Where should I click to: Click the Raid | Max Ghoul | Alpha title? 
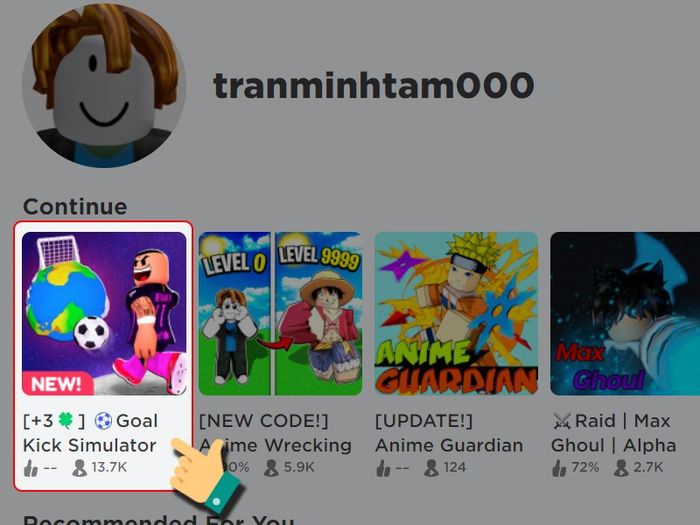(613, 433)
